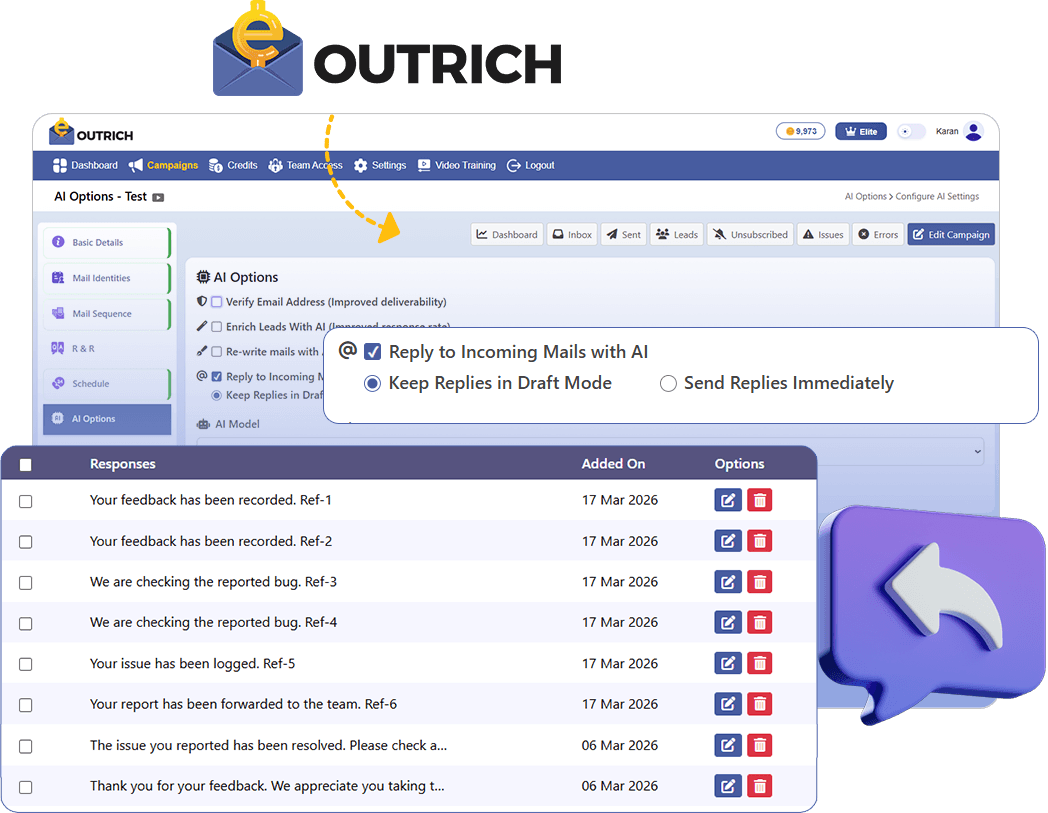Viewport: 1048px width, 813px height.
Task: Open Campaigns in the navigation menu
Action: (x=163, y=165)
